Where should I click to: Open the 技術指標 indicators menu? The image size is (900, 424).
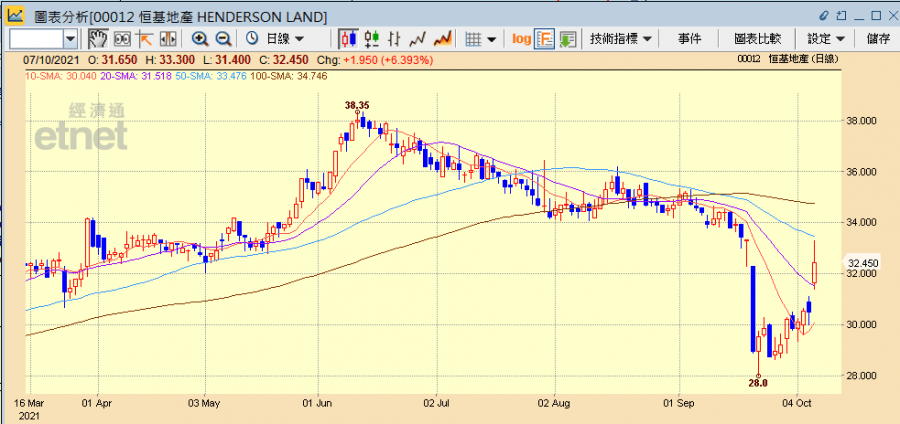pos(621,38)
